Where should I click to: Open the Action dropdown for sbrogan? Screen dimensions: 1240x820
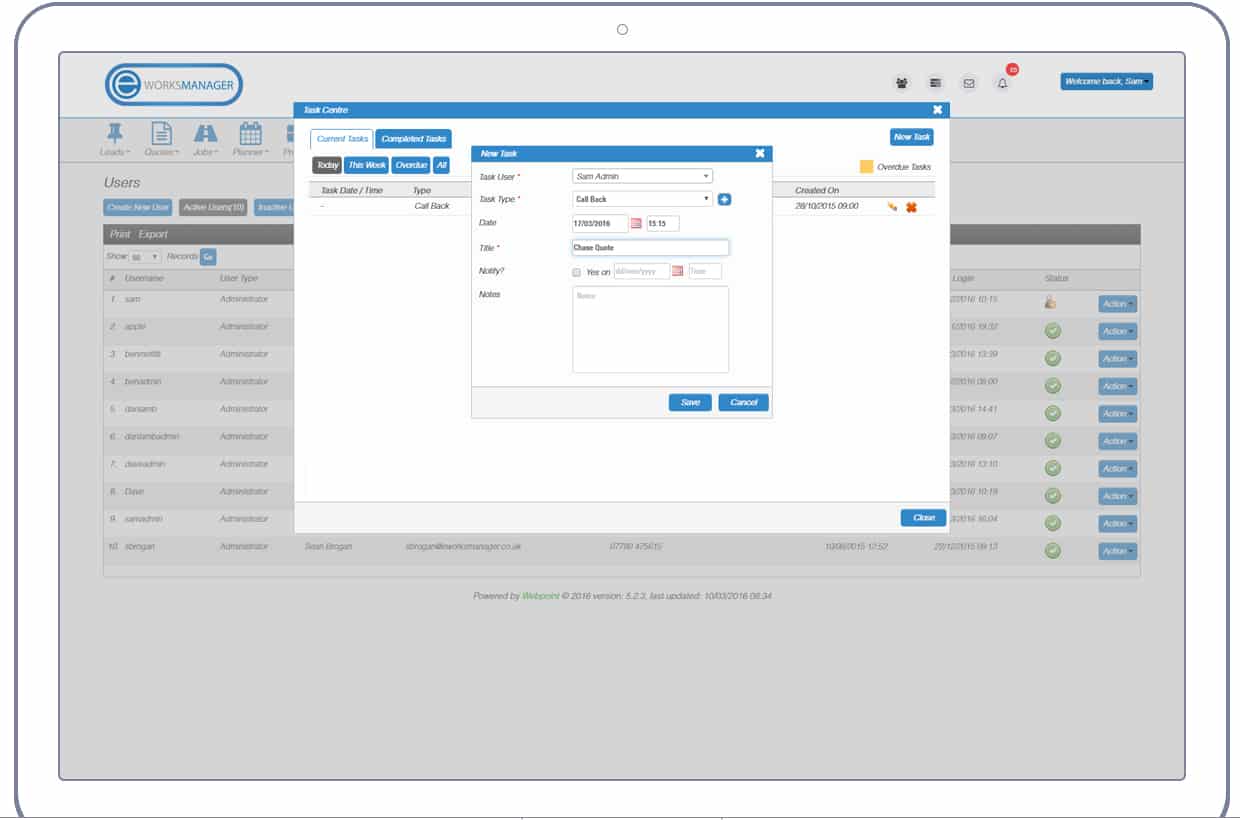(1117, 551)
